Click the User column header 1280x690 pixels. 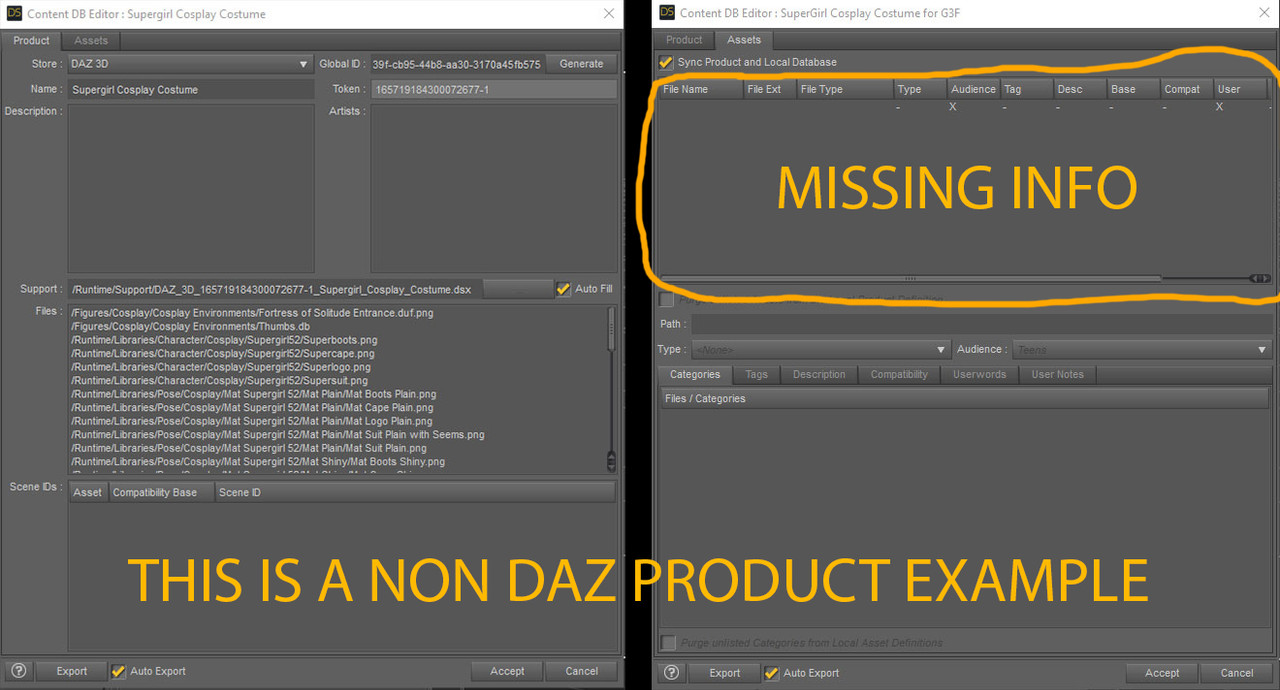click(x=1240, y=89)
